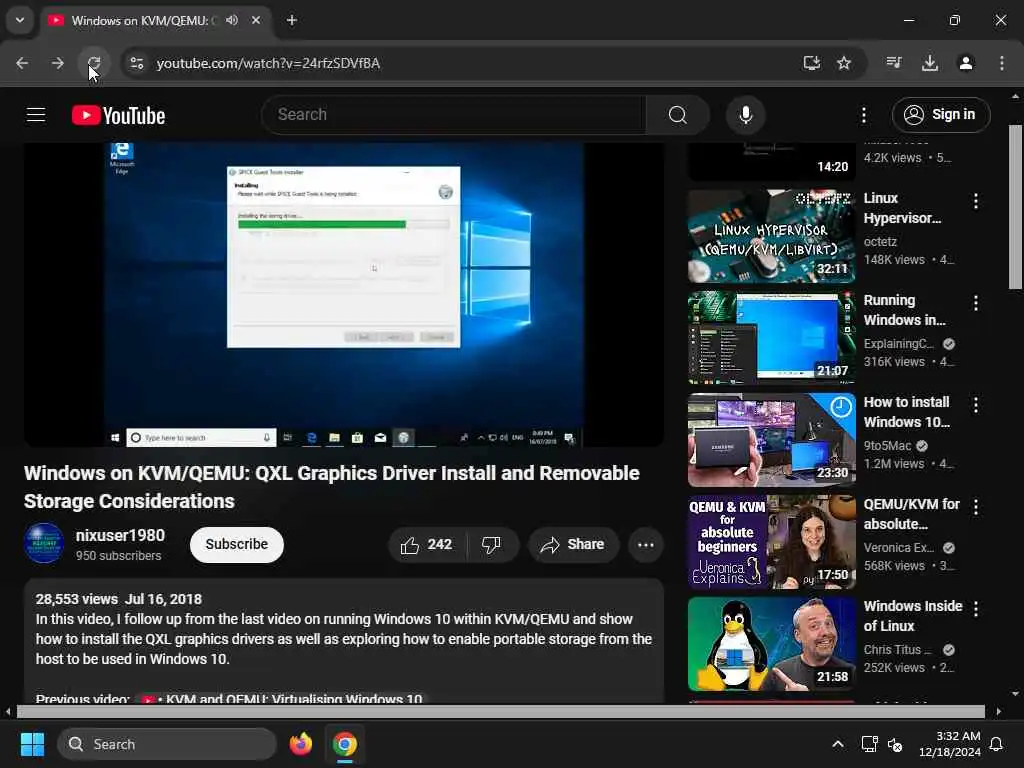
Task: Open the YouTube hamburger guide menu
Action: 36,115
